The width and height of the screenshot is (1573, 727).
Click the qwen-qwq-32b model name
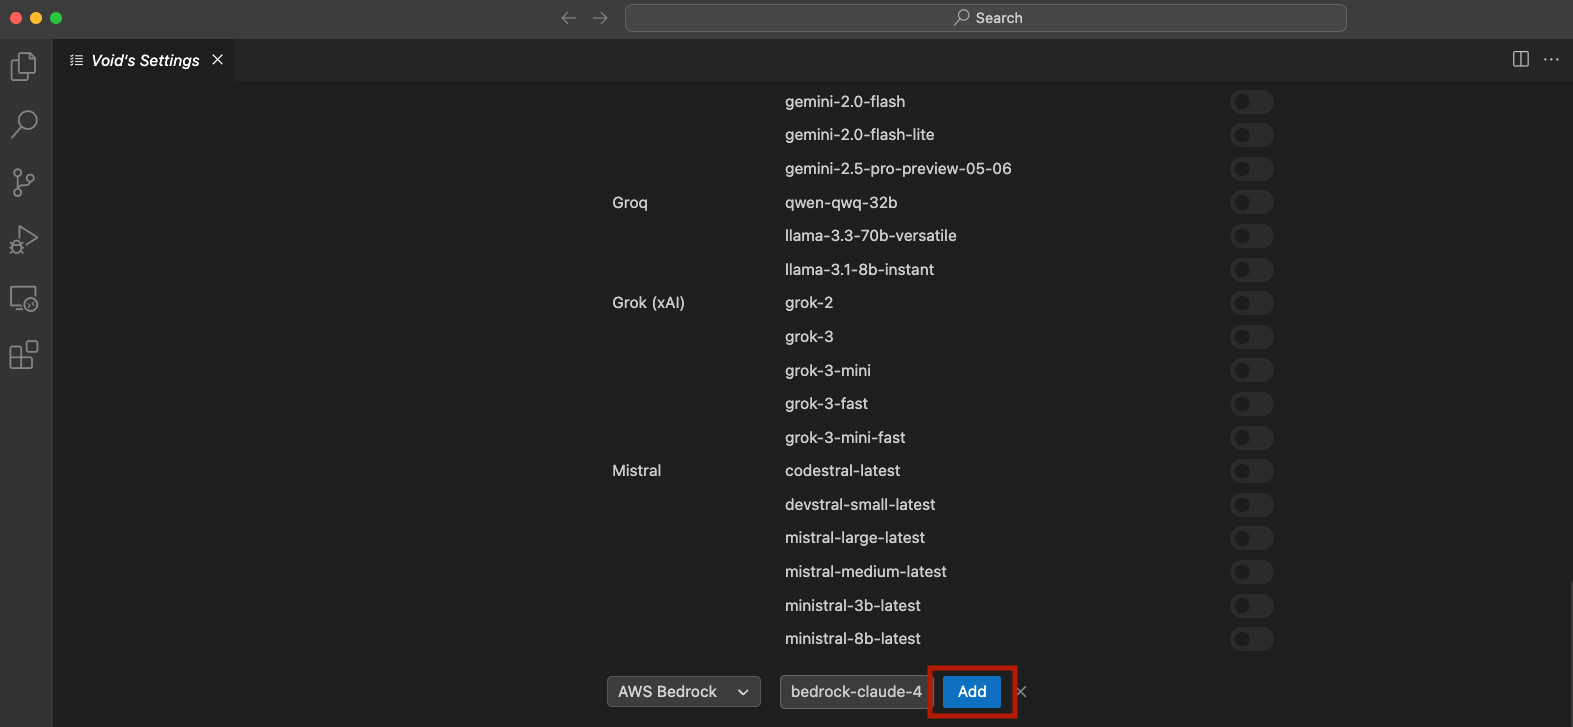pos(841,202)
